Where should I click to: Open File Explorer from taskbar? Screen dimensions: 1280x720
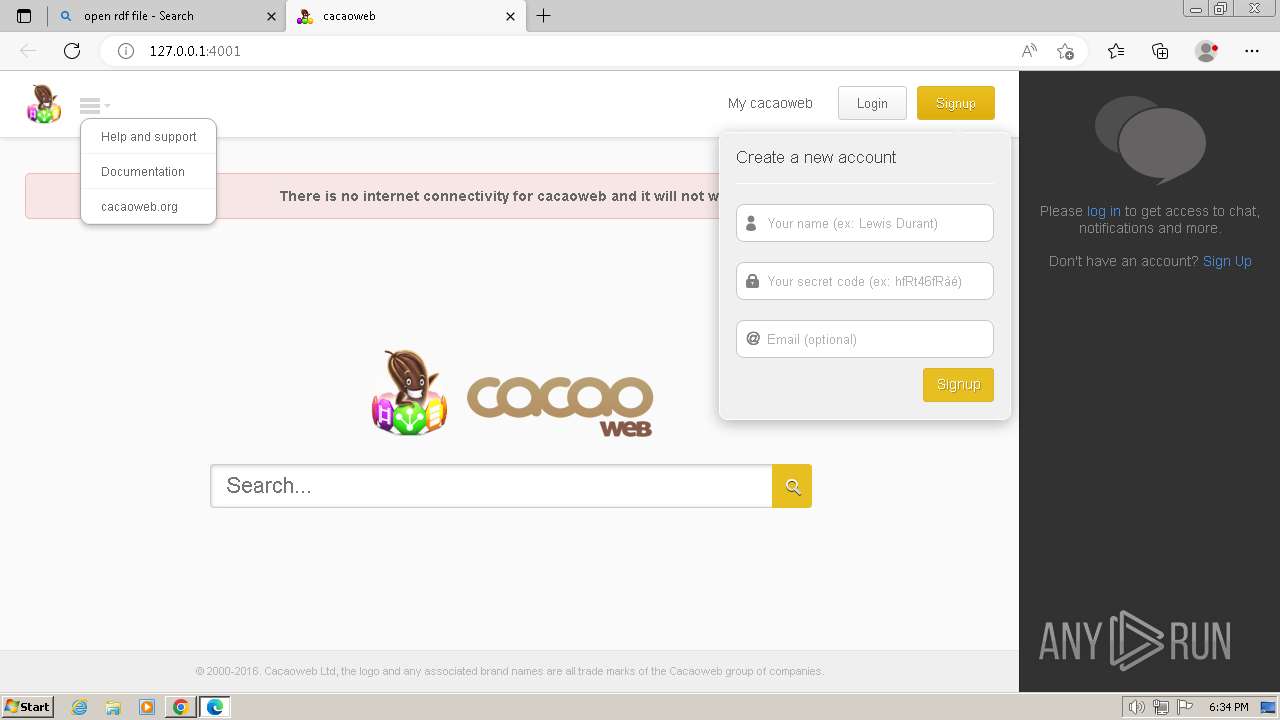pos(113,707)
